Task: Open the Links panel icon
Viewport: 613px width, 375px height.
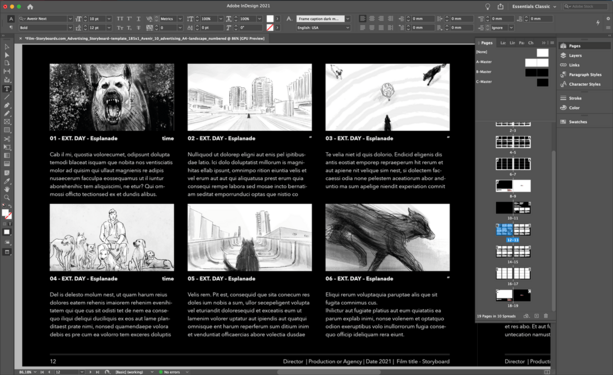Action: pos(563,65)
